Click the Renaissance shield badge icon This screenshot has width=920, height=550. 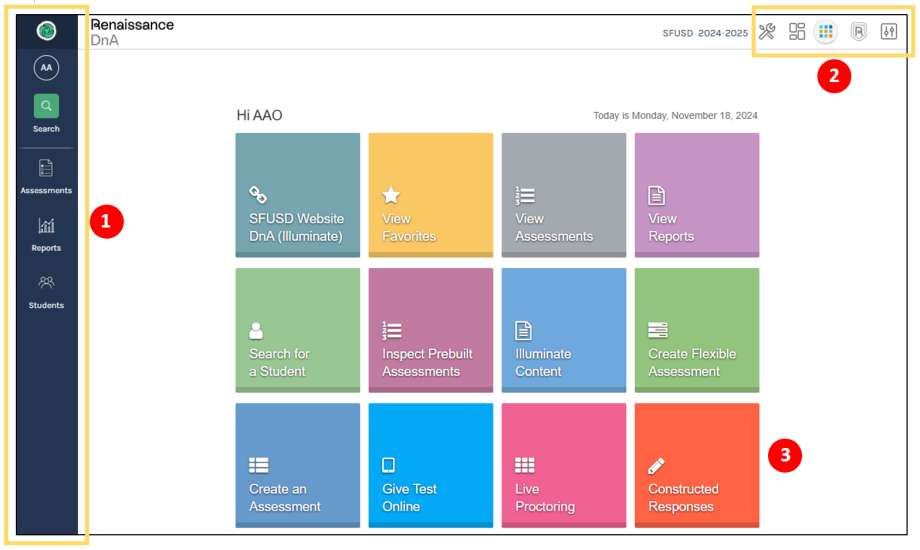coord(858,32)
